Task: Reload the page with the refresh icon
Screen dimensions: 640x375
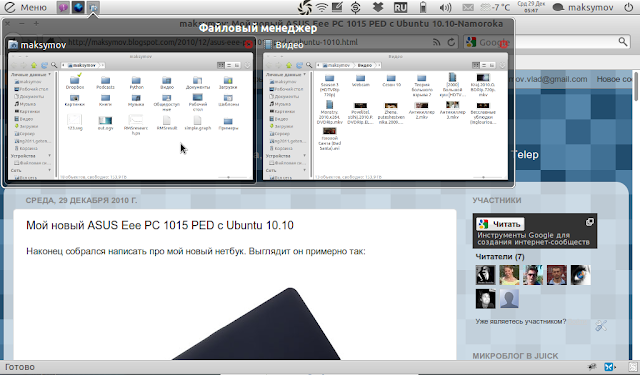Action: click(x=451, y=42)
